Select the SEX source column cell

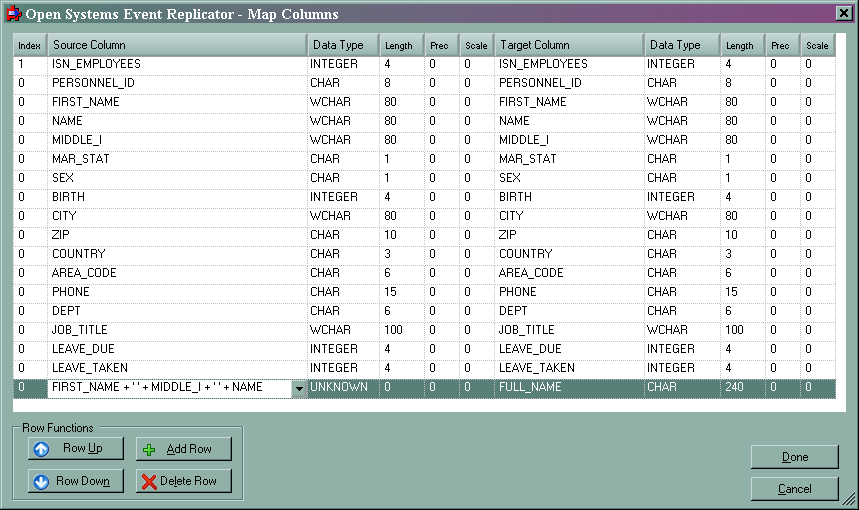[x=177, y=178]
